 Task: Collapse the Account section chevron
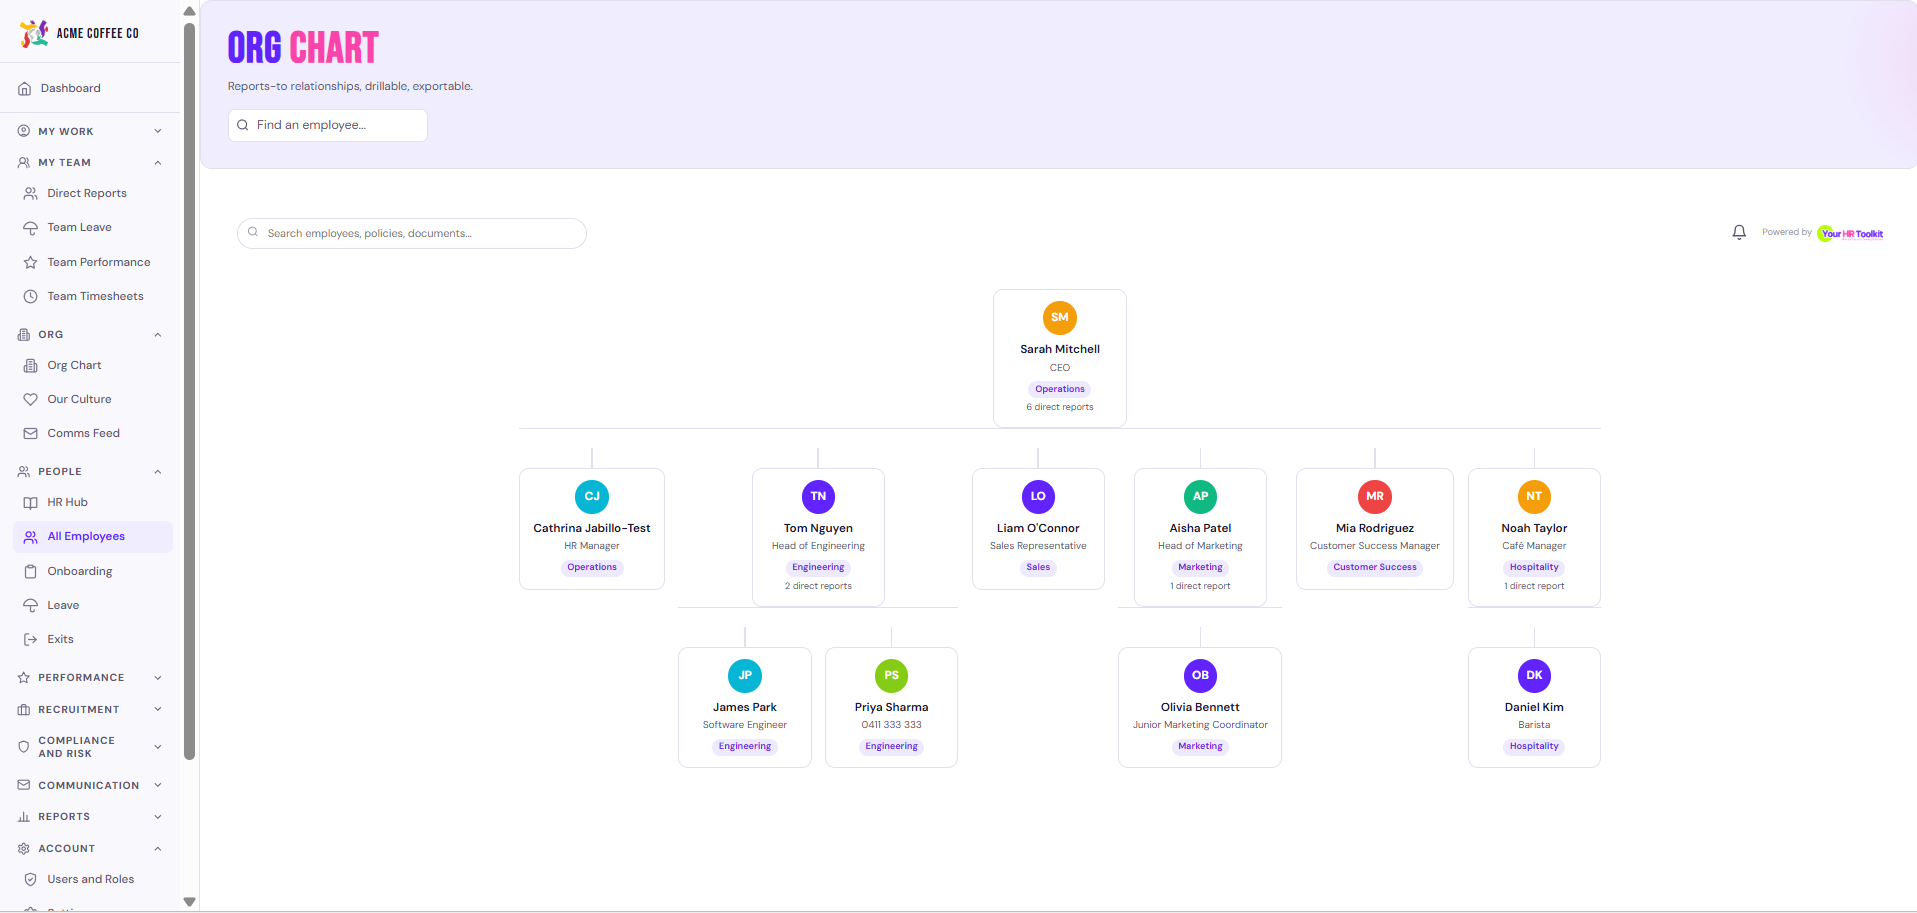158,849
